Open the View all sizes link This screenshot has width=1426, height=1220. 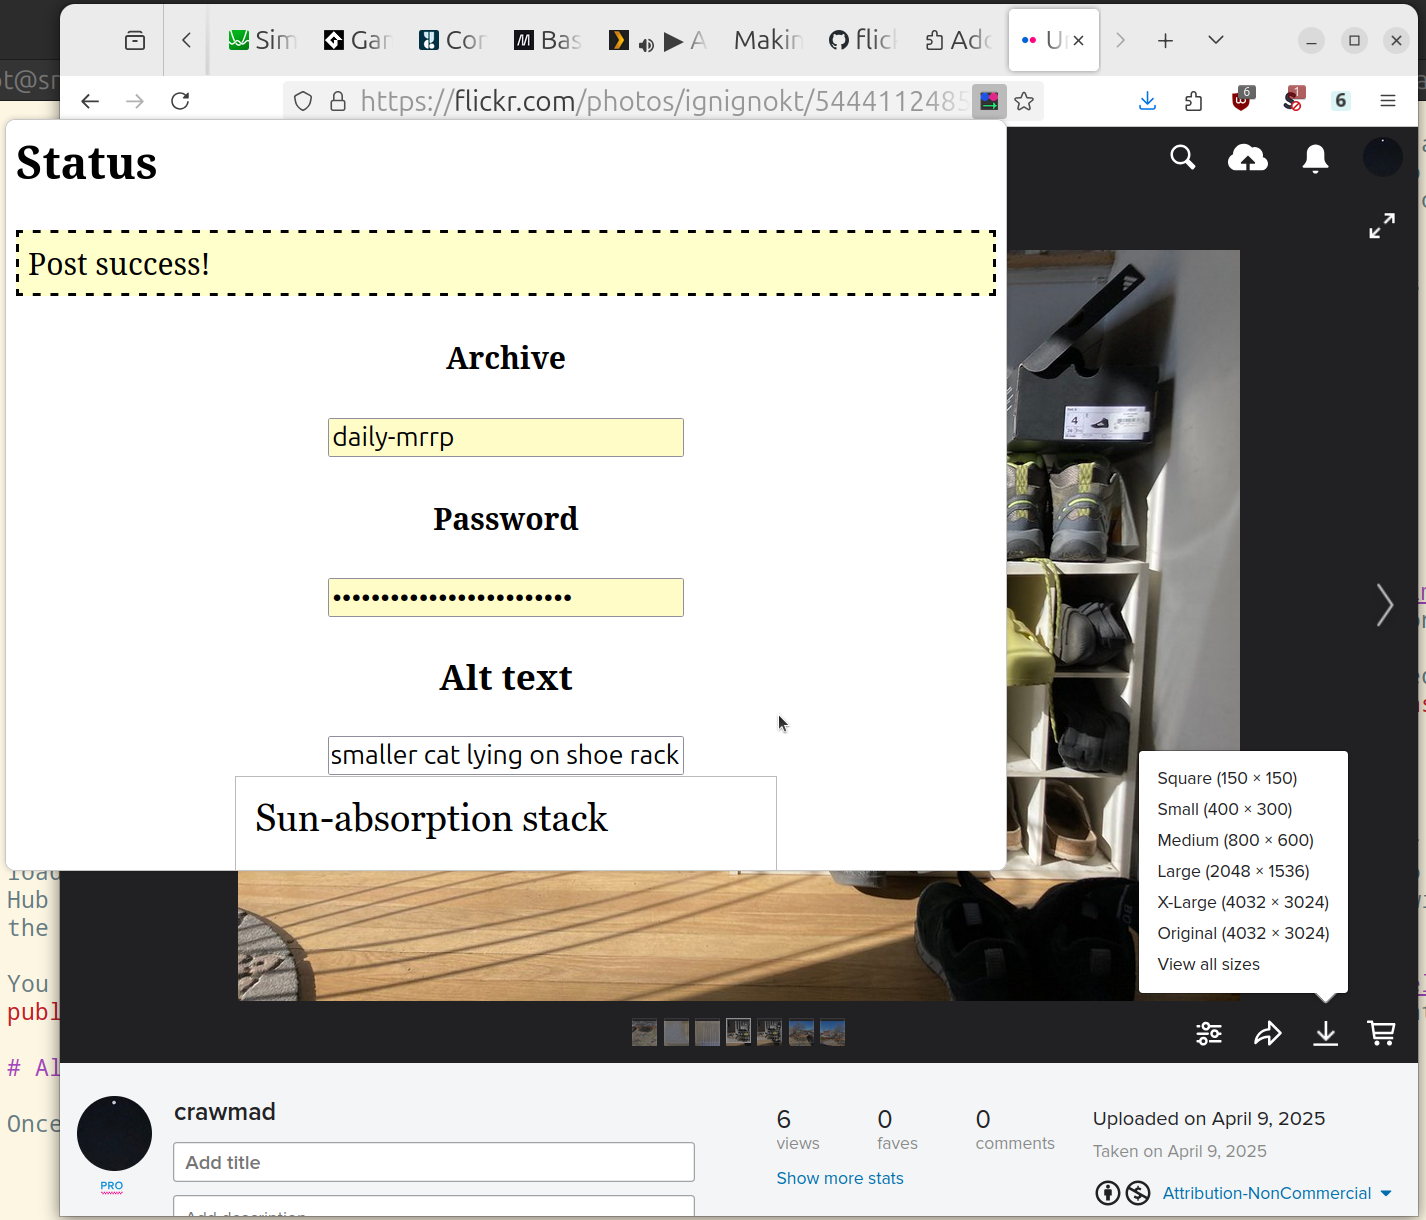(1208, 964)
